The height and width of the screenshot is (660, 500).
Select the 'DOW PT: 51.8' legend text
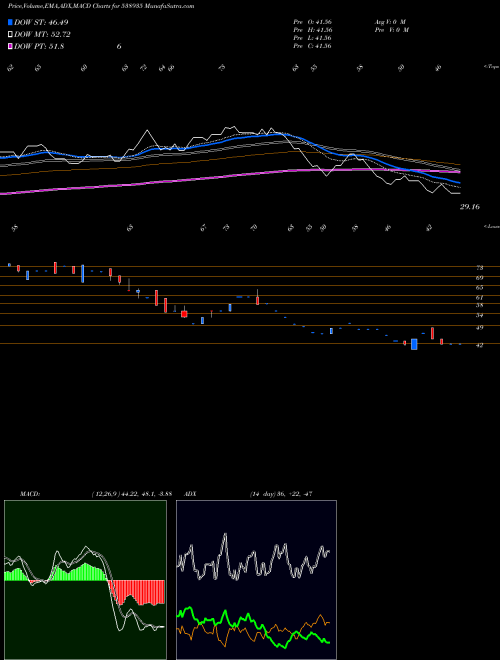39,46
